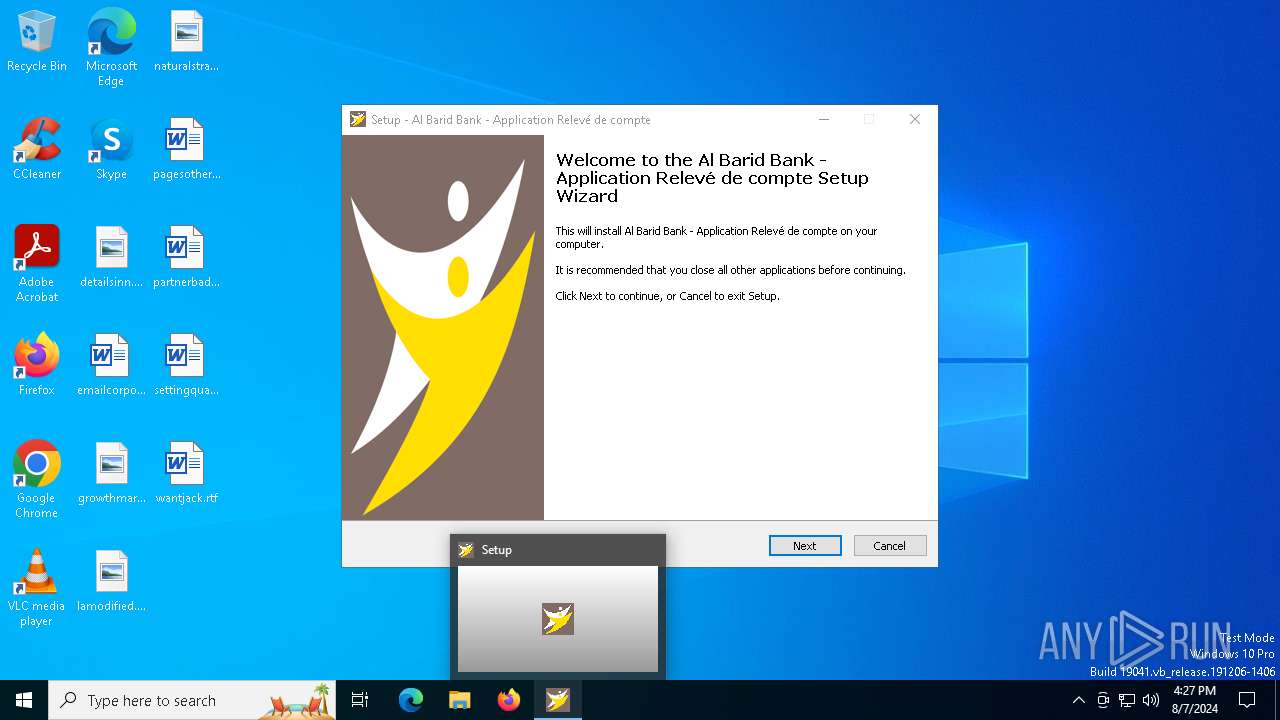Select wantjack.rtf document
This screenshot has width=1280, height=720.
pyautogui.click(x=186, y=474)
